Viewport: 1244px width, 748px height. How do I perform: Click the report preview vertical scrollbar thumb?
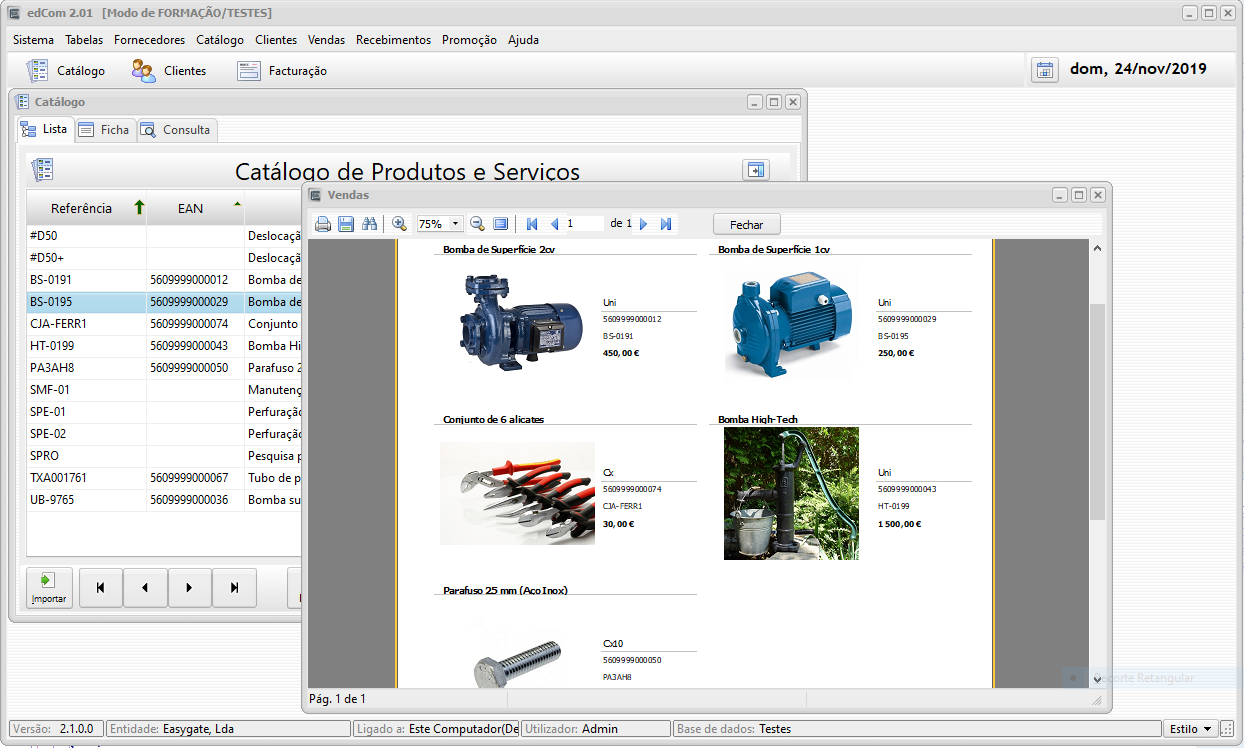coord(1097,412)
